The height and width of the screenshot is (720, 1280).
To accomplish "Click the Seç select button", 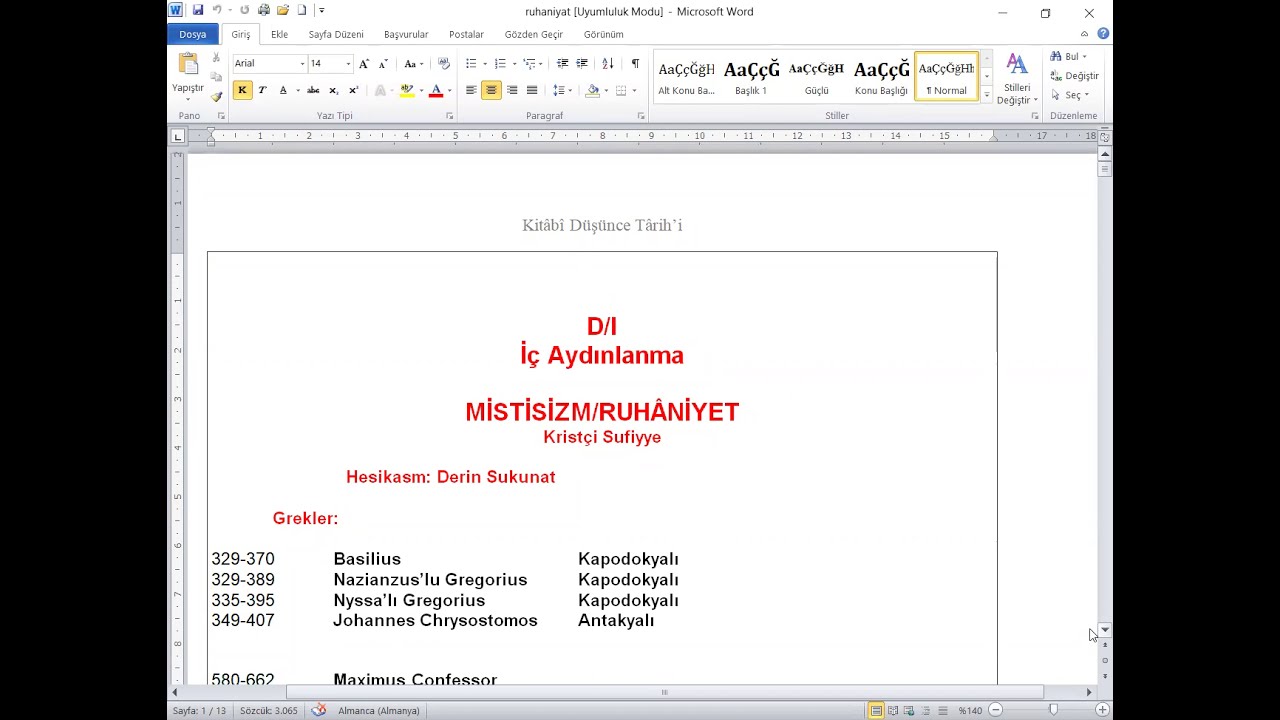I will (x=1070, y=95).
